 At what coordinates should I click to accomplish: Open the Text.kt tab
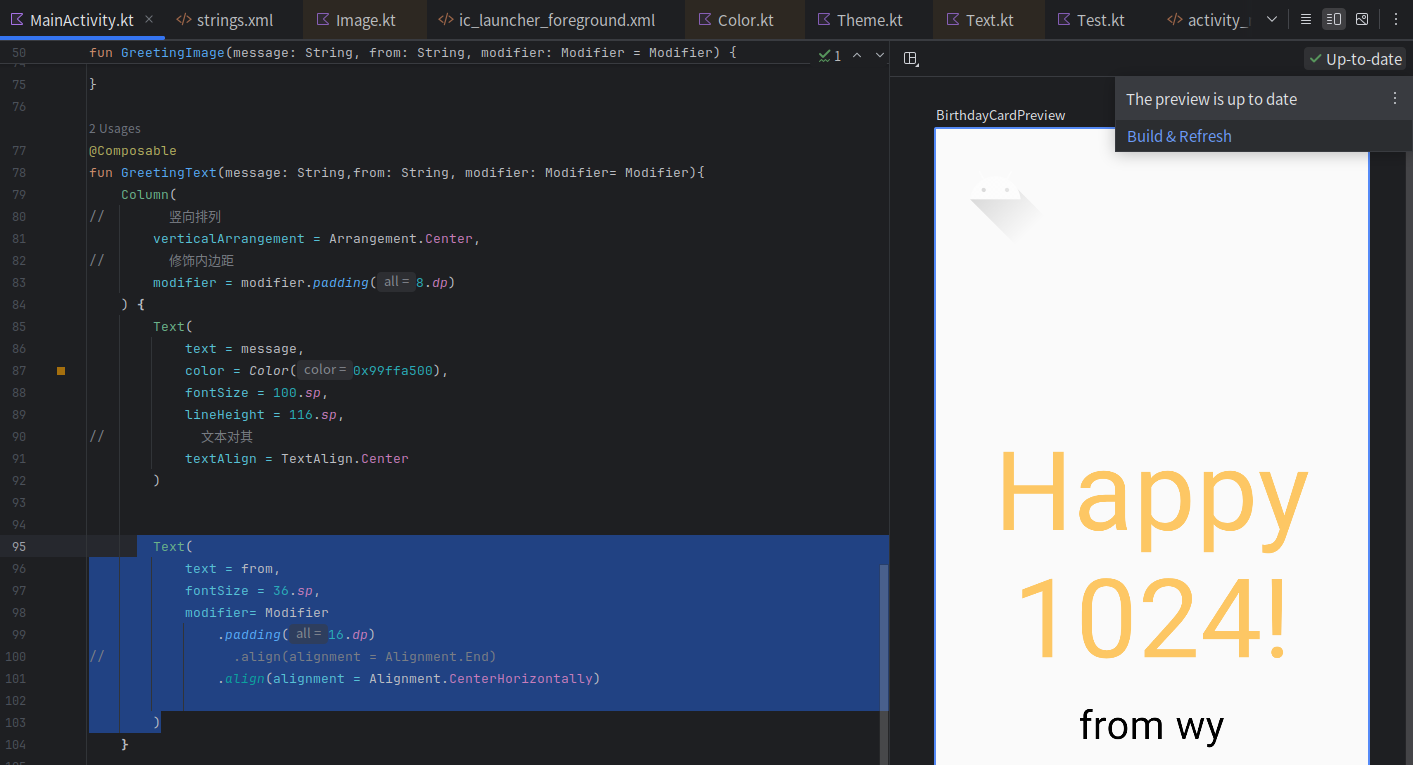tap(990, 20)
